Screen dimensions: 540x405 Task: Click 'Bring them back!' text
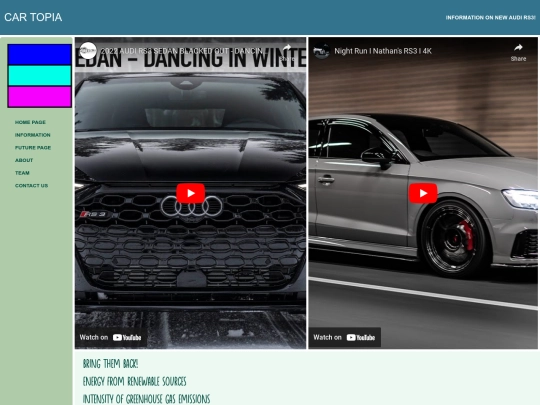click(x=110, y=364)
